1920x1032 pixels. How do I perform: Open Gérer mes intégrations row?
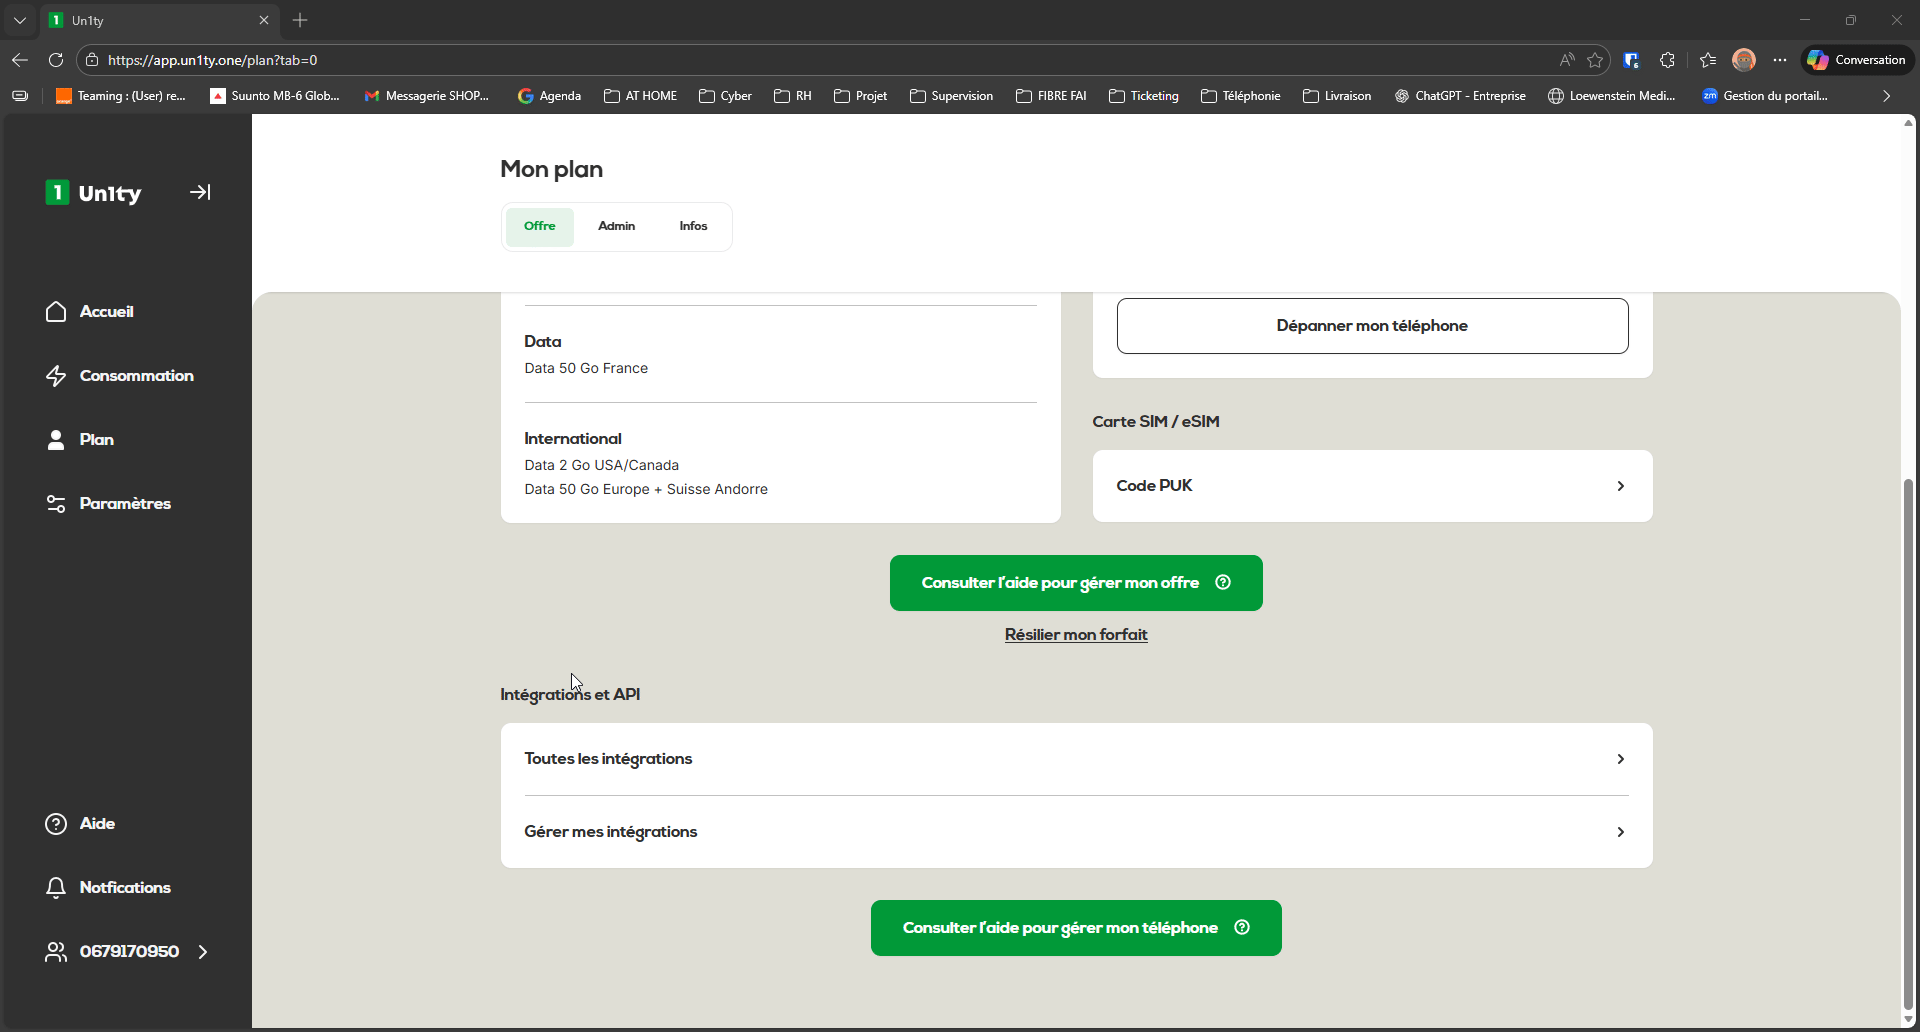click(1620, 832)
